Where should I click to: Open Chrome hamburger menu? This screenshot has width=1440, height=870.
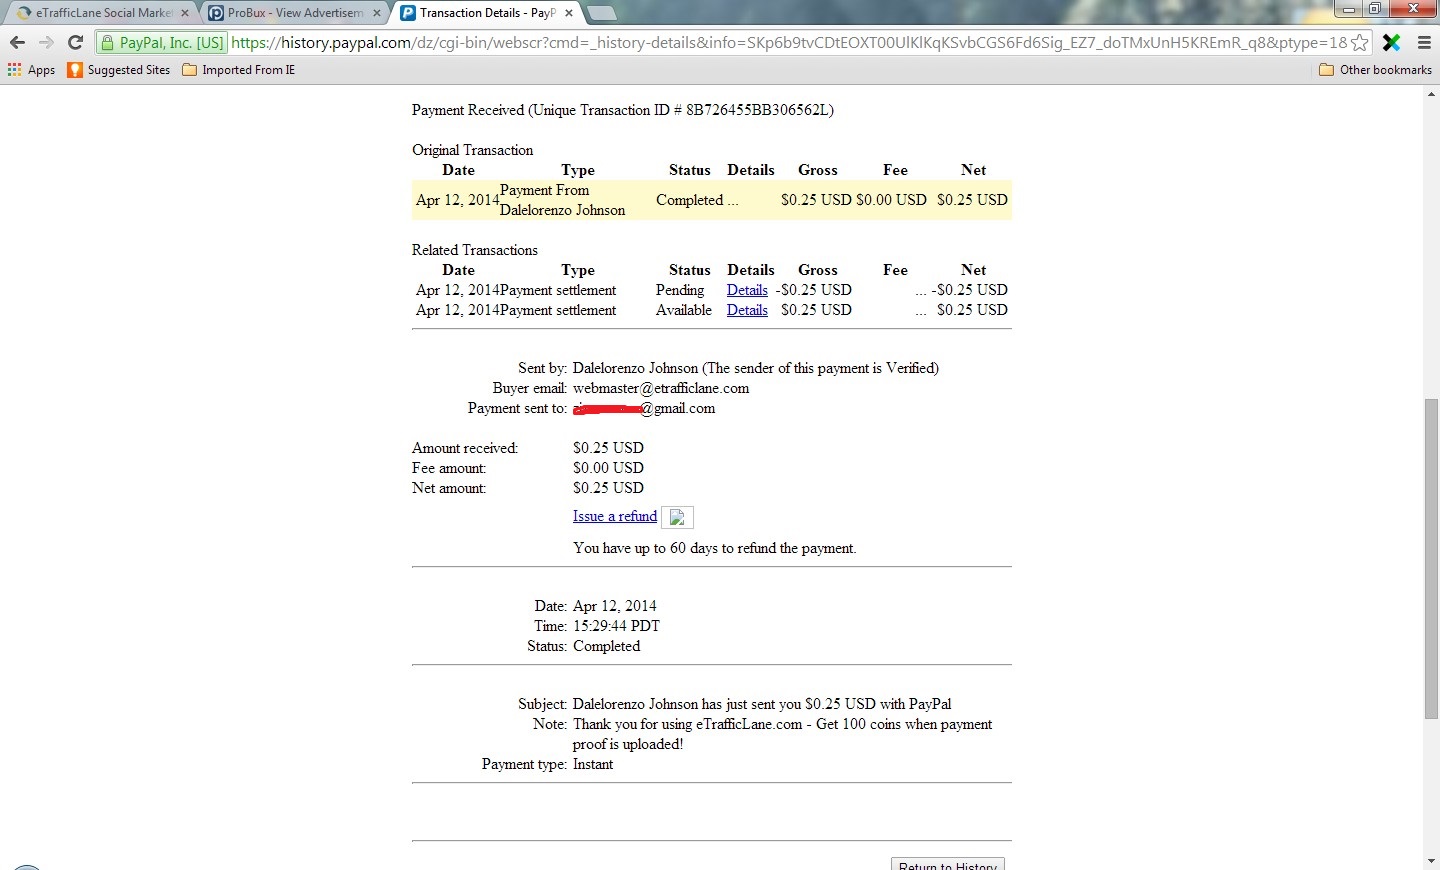(1424, 43)
